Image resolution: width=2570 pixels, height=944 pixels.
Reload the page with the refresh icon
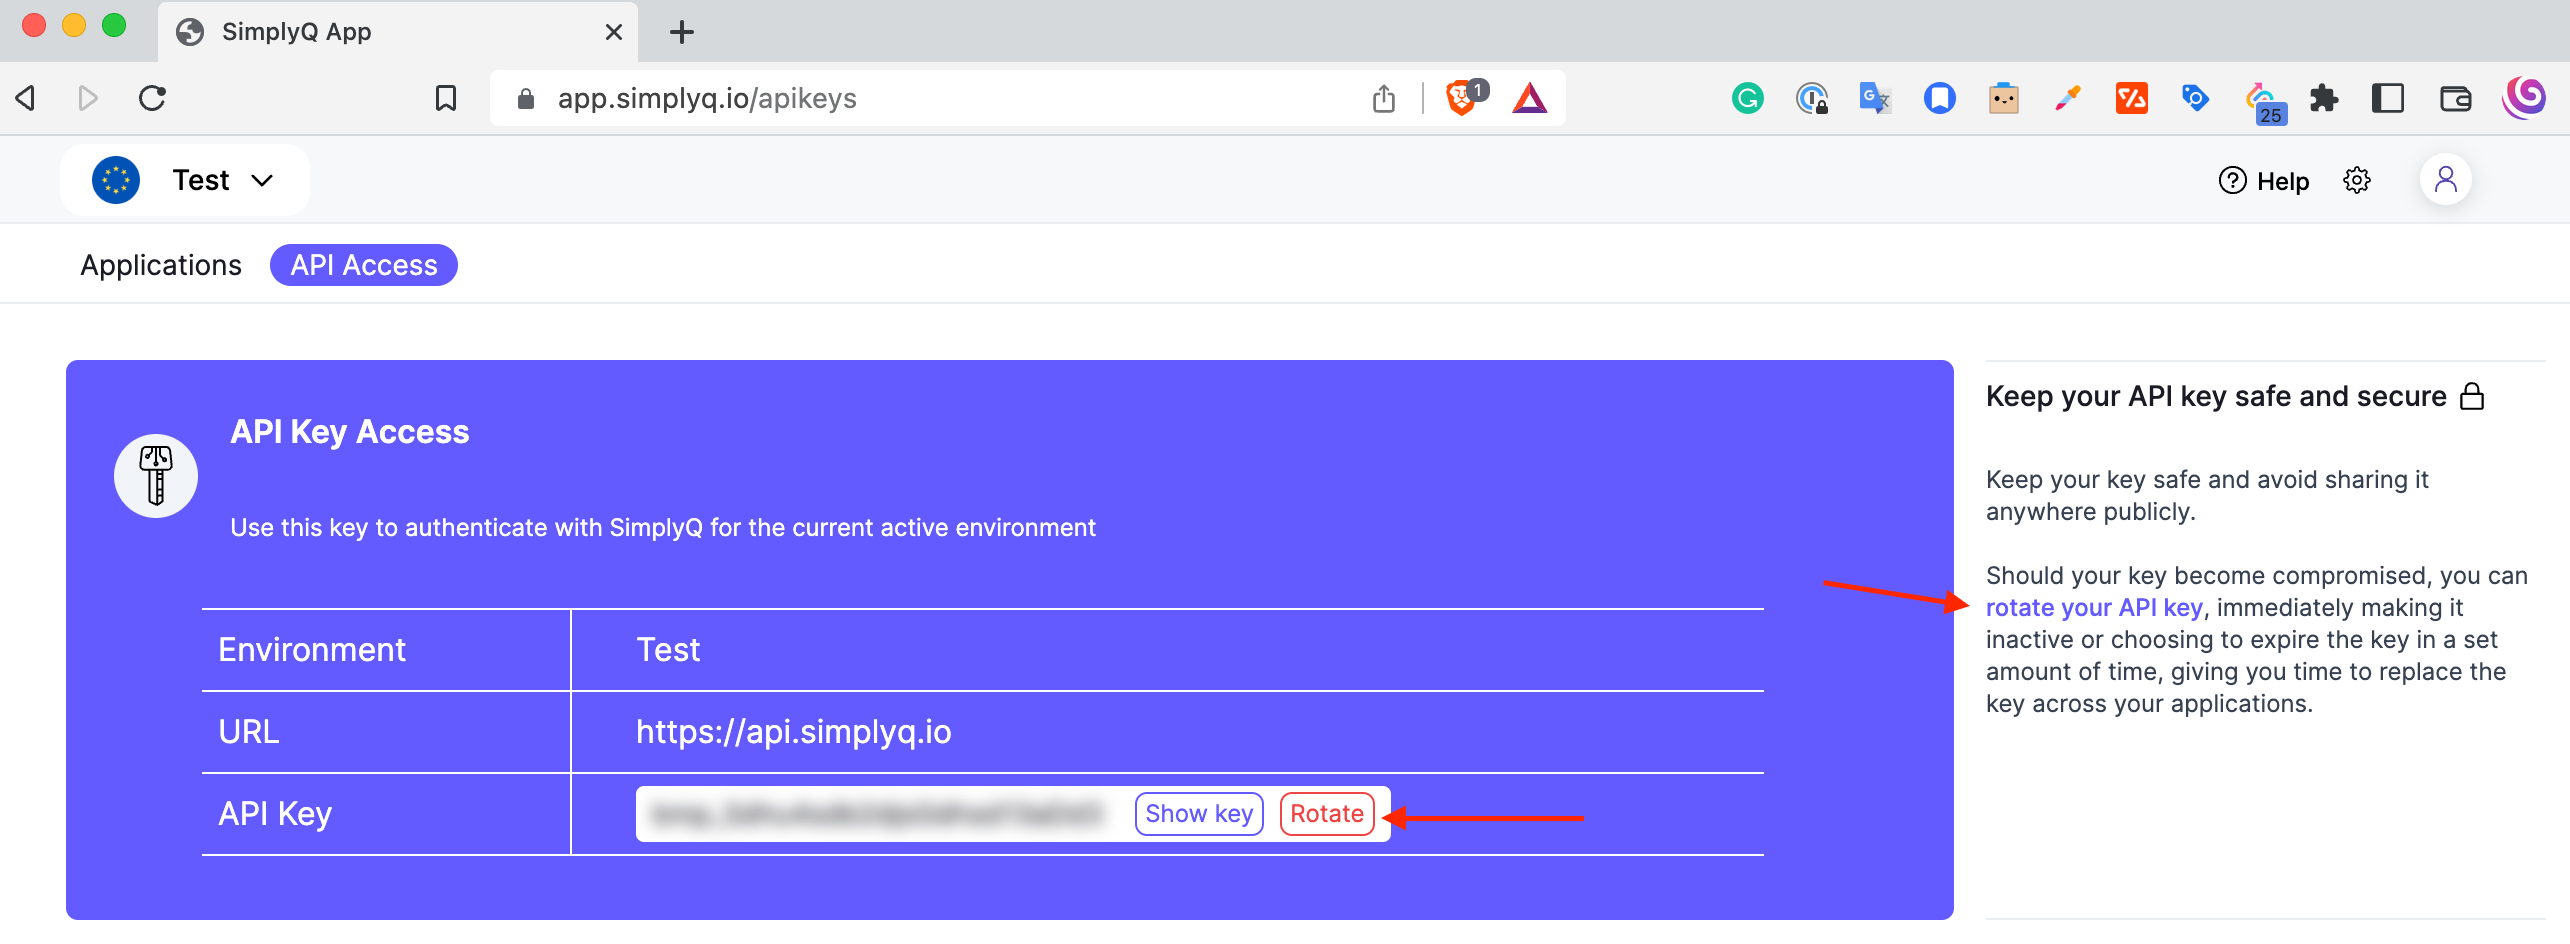coord(152,98)
